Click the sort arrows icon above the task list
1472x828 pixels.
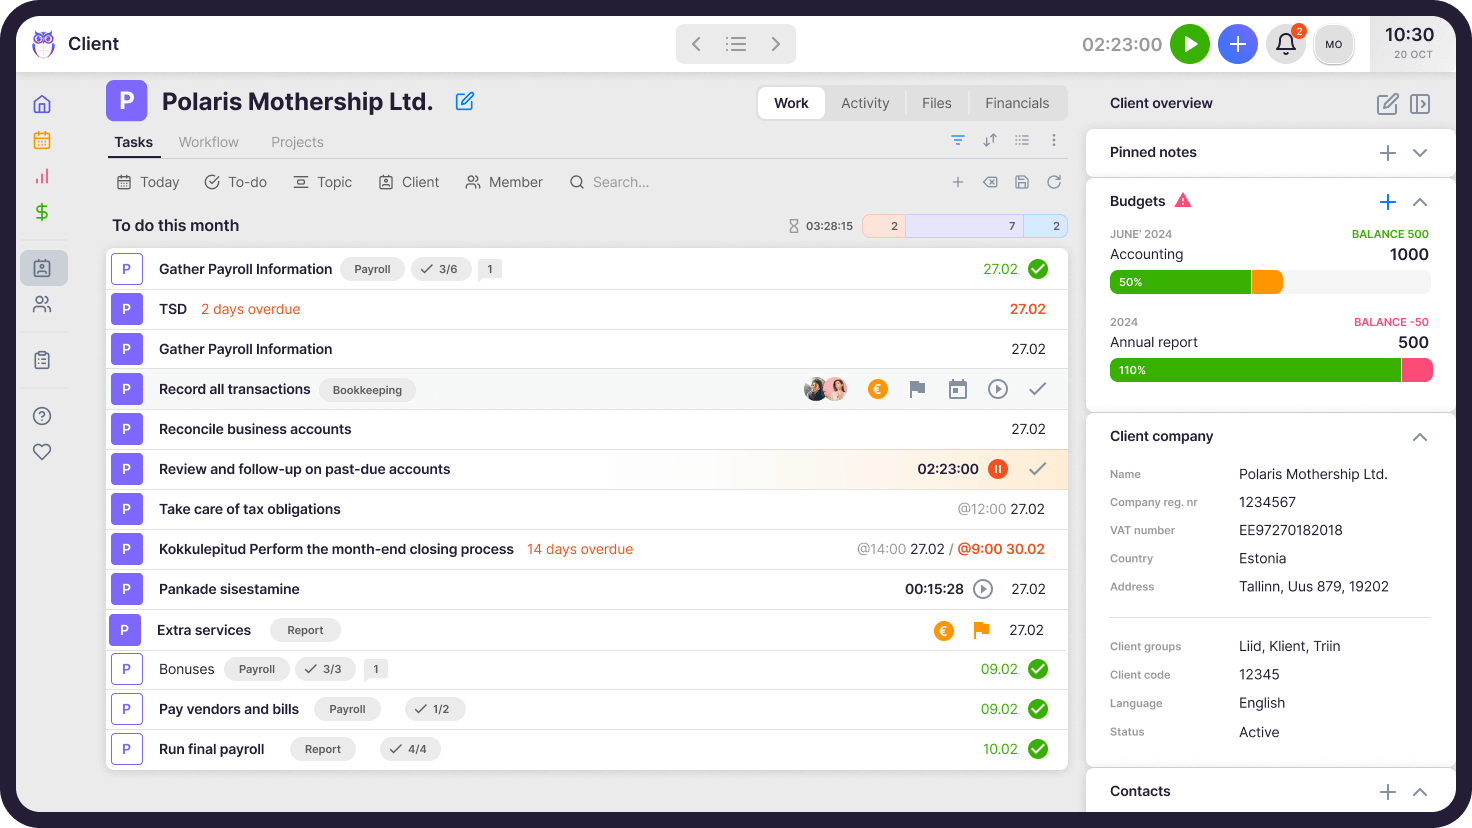click(x=989, y=140)
